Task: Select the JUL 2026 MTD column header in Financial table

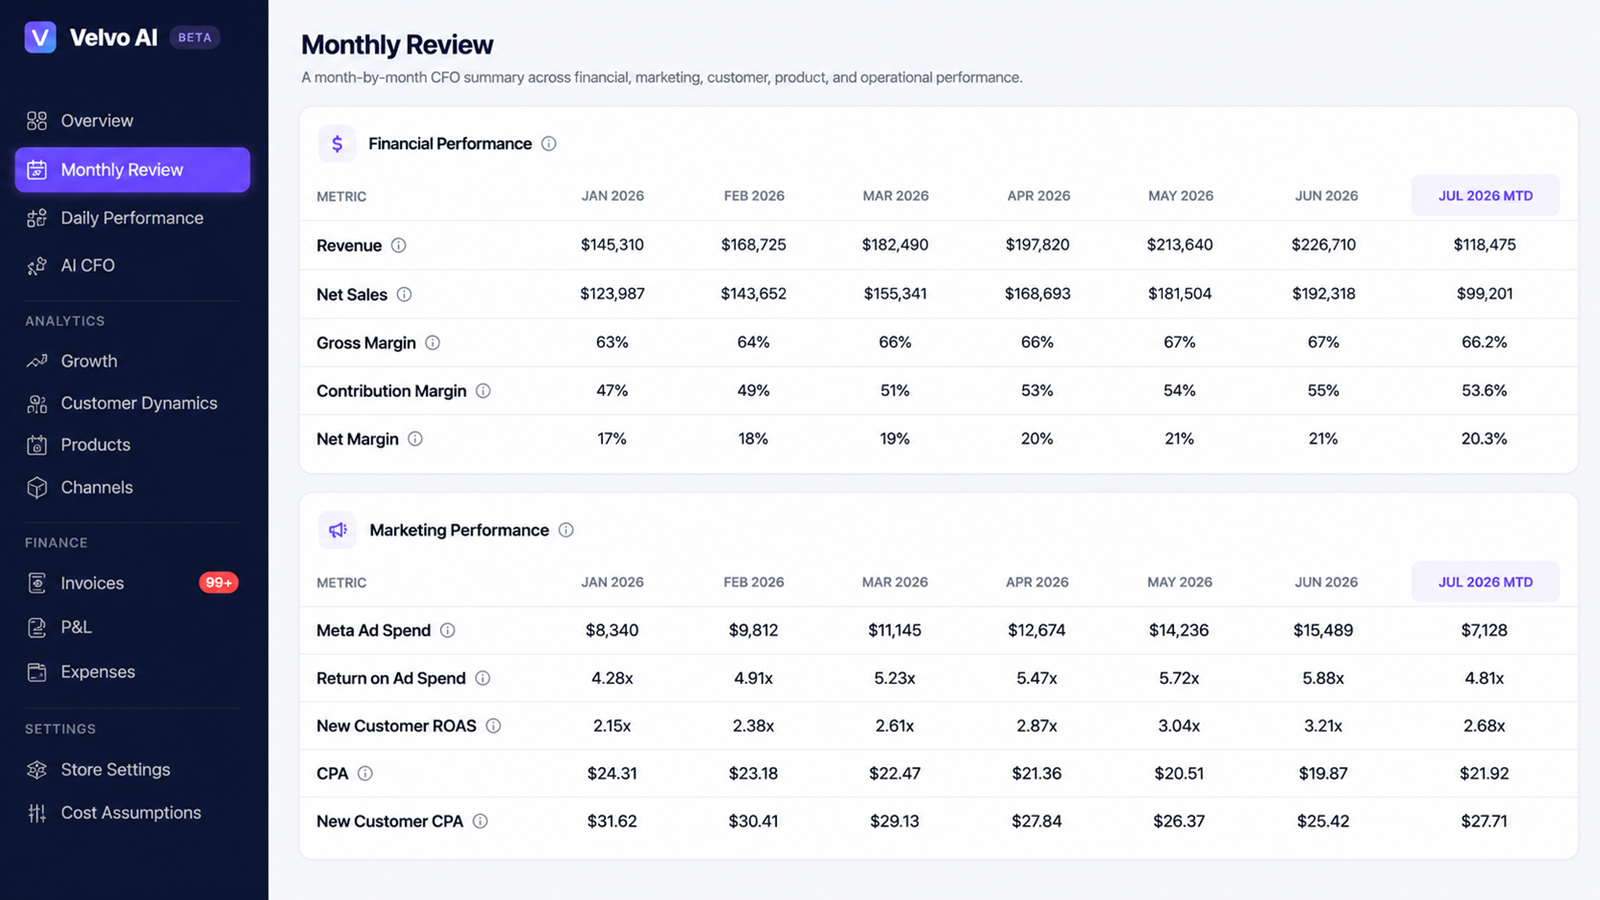Action: [x=1485, y=196]
